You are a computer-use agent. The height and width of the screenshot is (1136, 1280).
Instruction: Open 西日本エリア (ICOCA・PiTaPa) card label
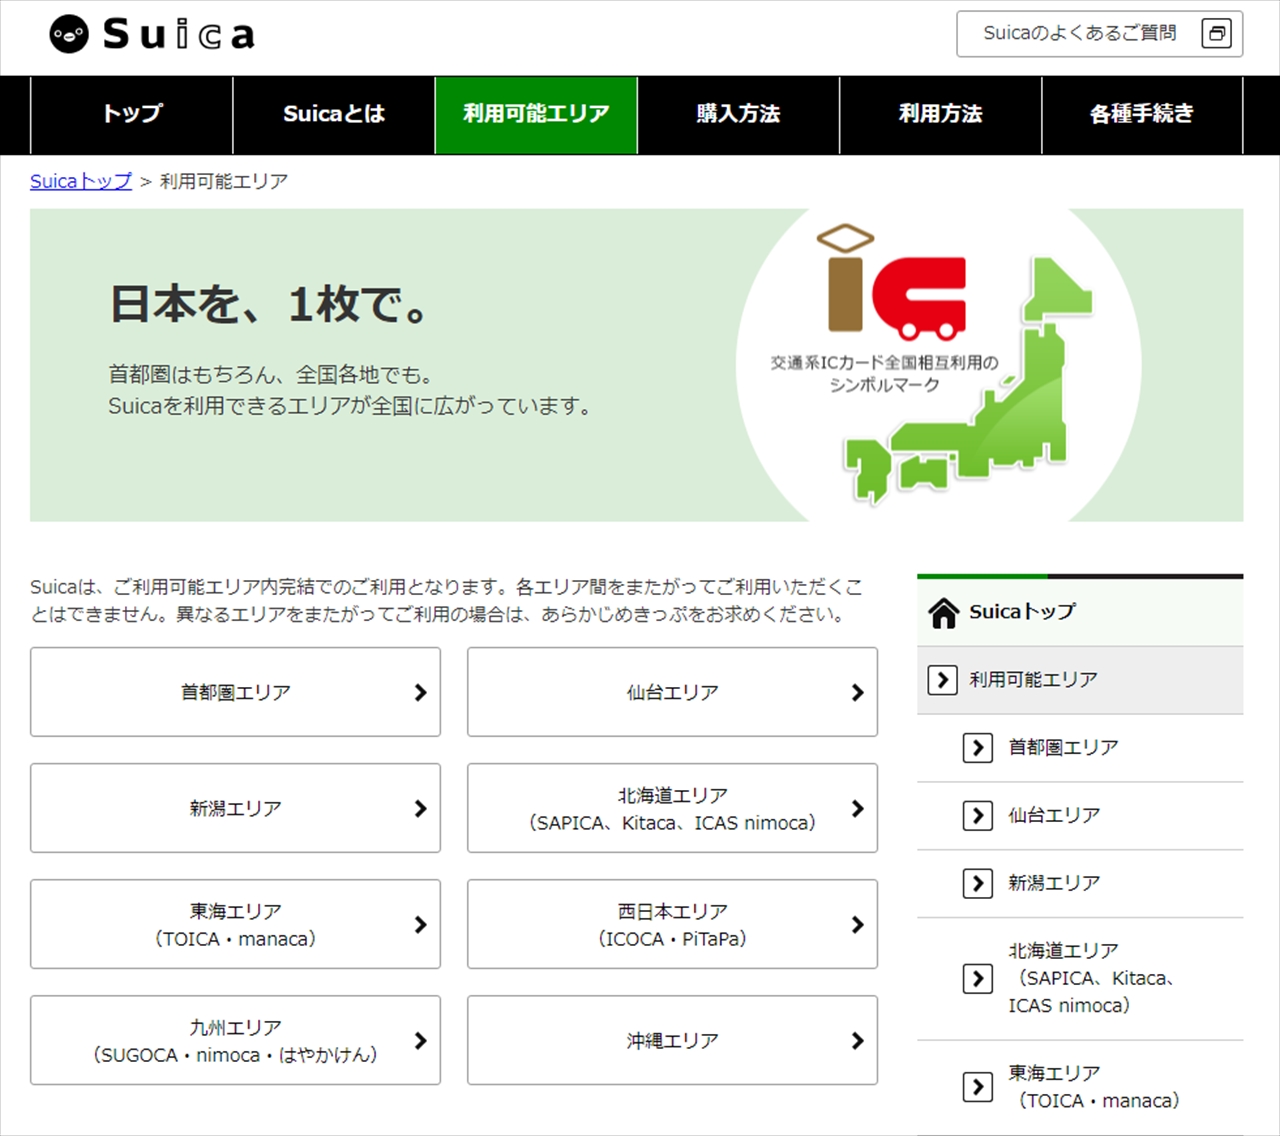pyautogui.click(x=672, y=925)
